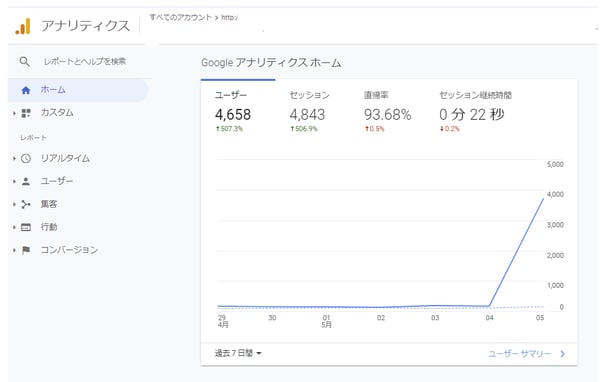Click the レポート section label
Viewport: 600px width, 382px height.
[x=33, y=137]
